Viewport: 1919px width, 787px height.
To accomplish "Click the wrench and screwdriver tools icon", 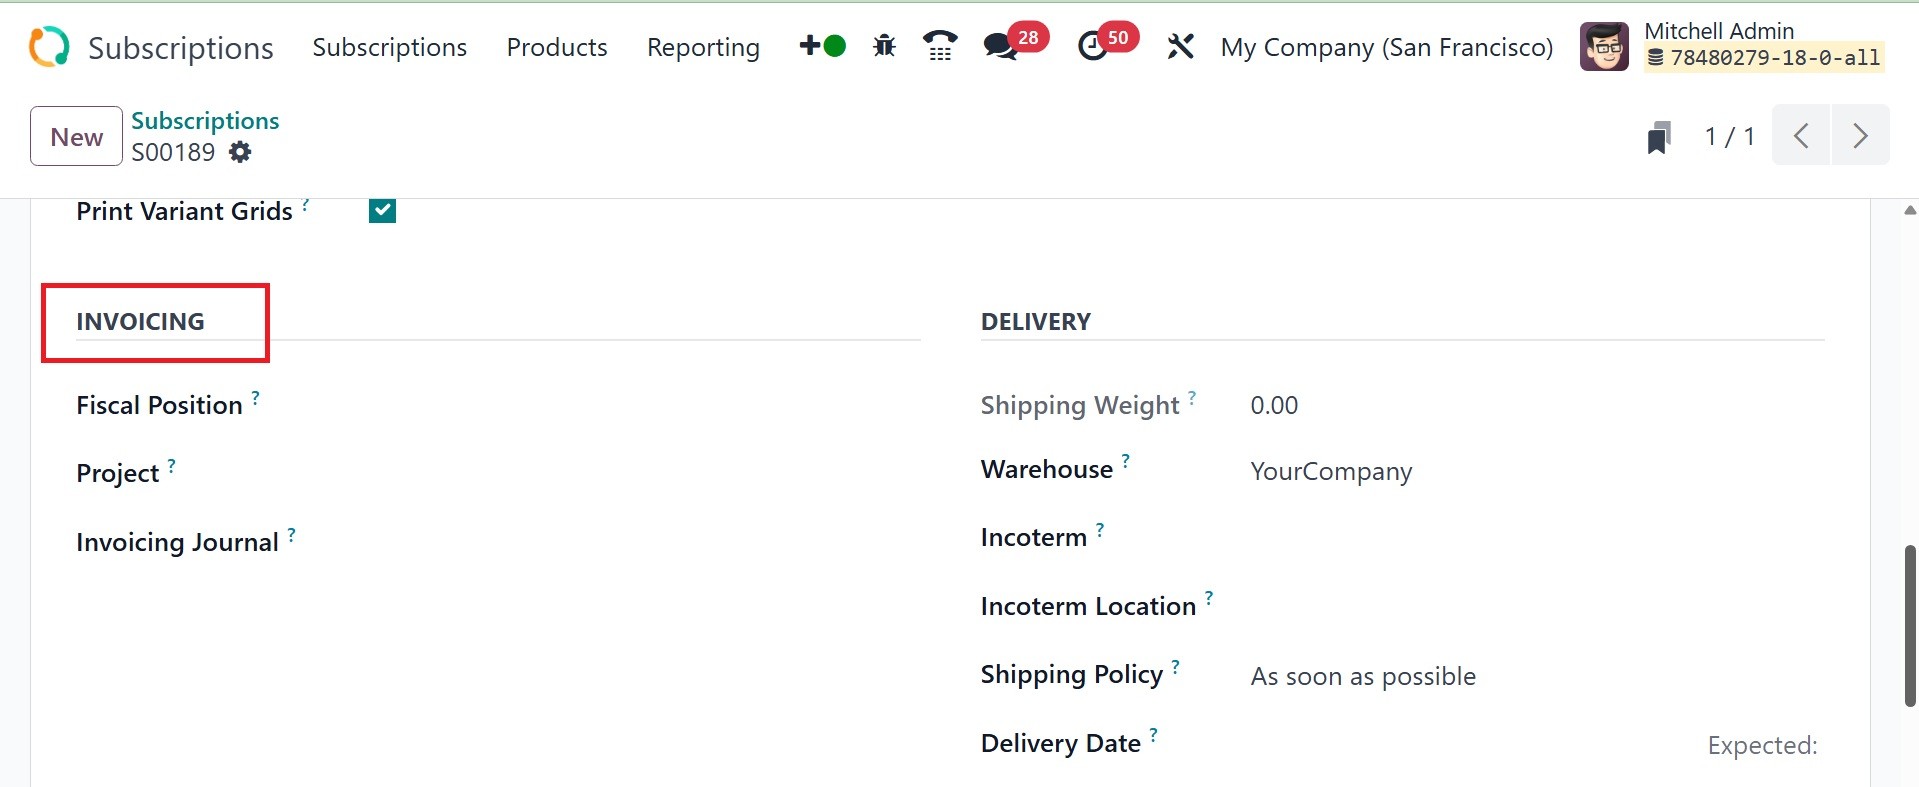I will [1180, 46].
